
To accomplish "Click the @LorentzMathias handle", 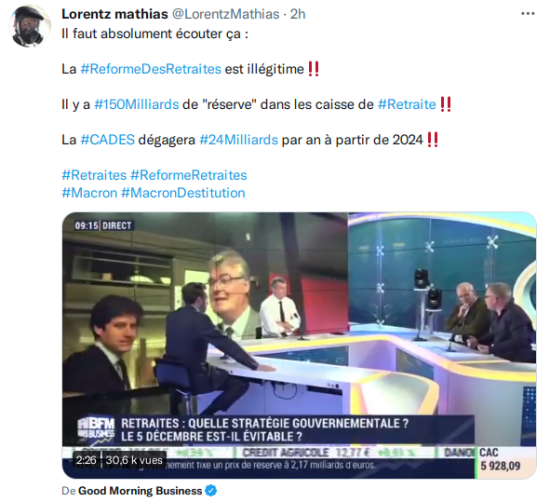I will [x=226, y=14].
